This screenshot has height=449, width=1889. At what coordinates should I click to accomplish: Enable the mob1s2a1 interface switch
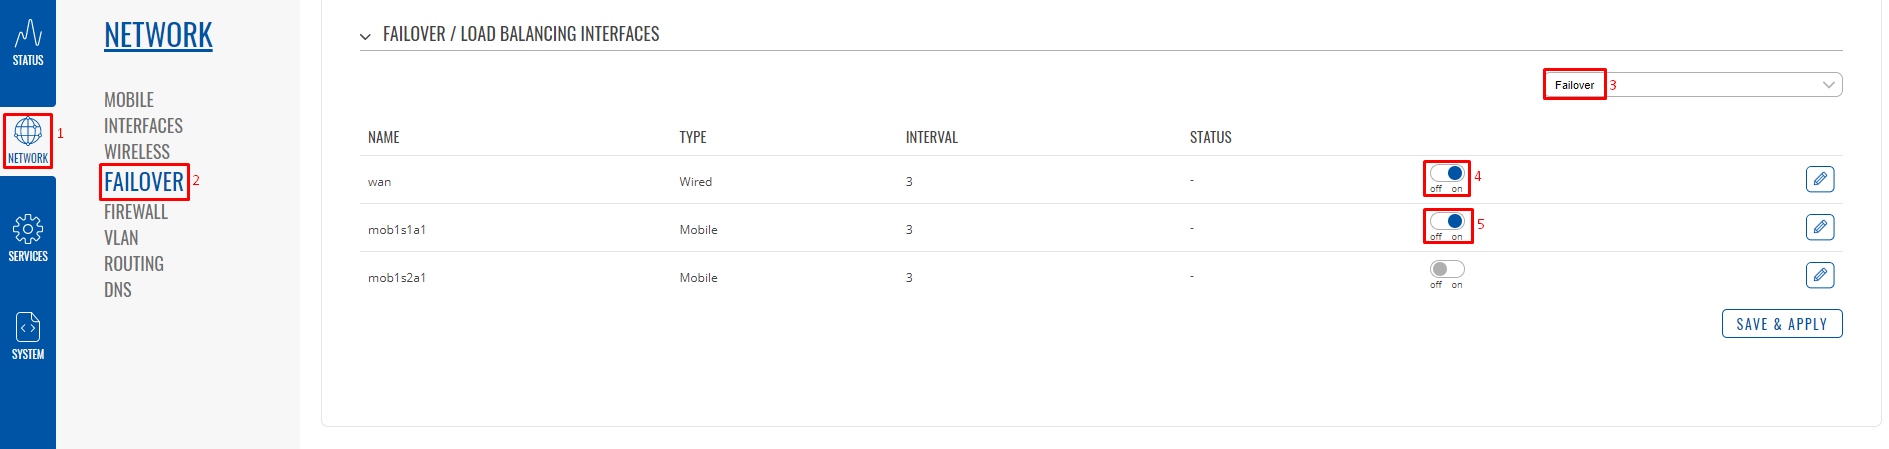(x=1447, y=269)
